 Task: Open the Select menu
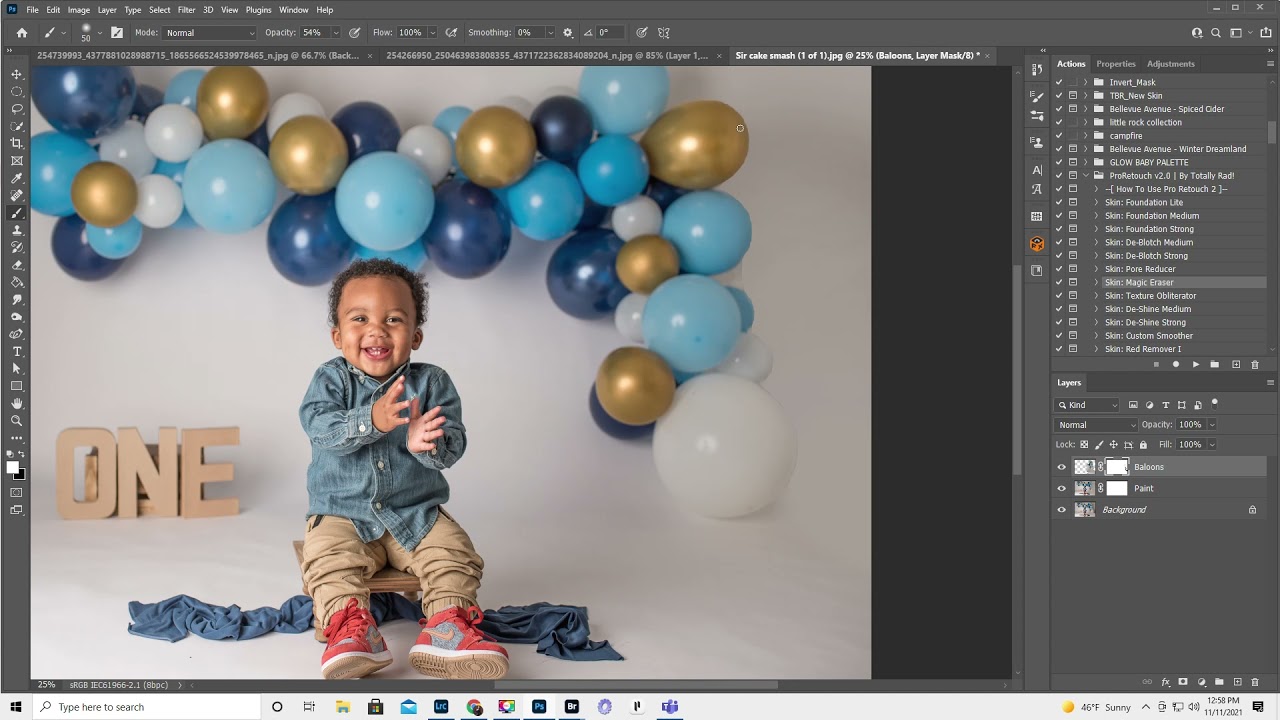click(x=160, y=10)
